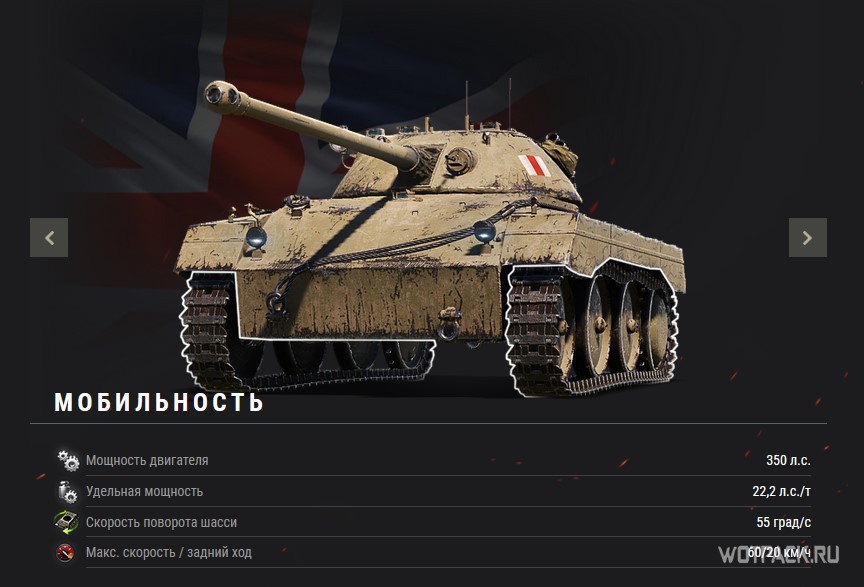The height and width of the screenshot is (587, 864).
Task: Click the top speed speedometer icon
Action: (x=65, y=552)
